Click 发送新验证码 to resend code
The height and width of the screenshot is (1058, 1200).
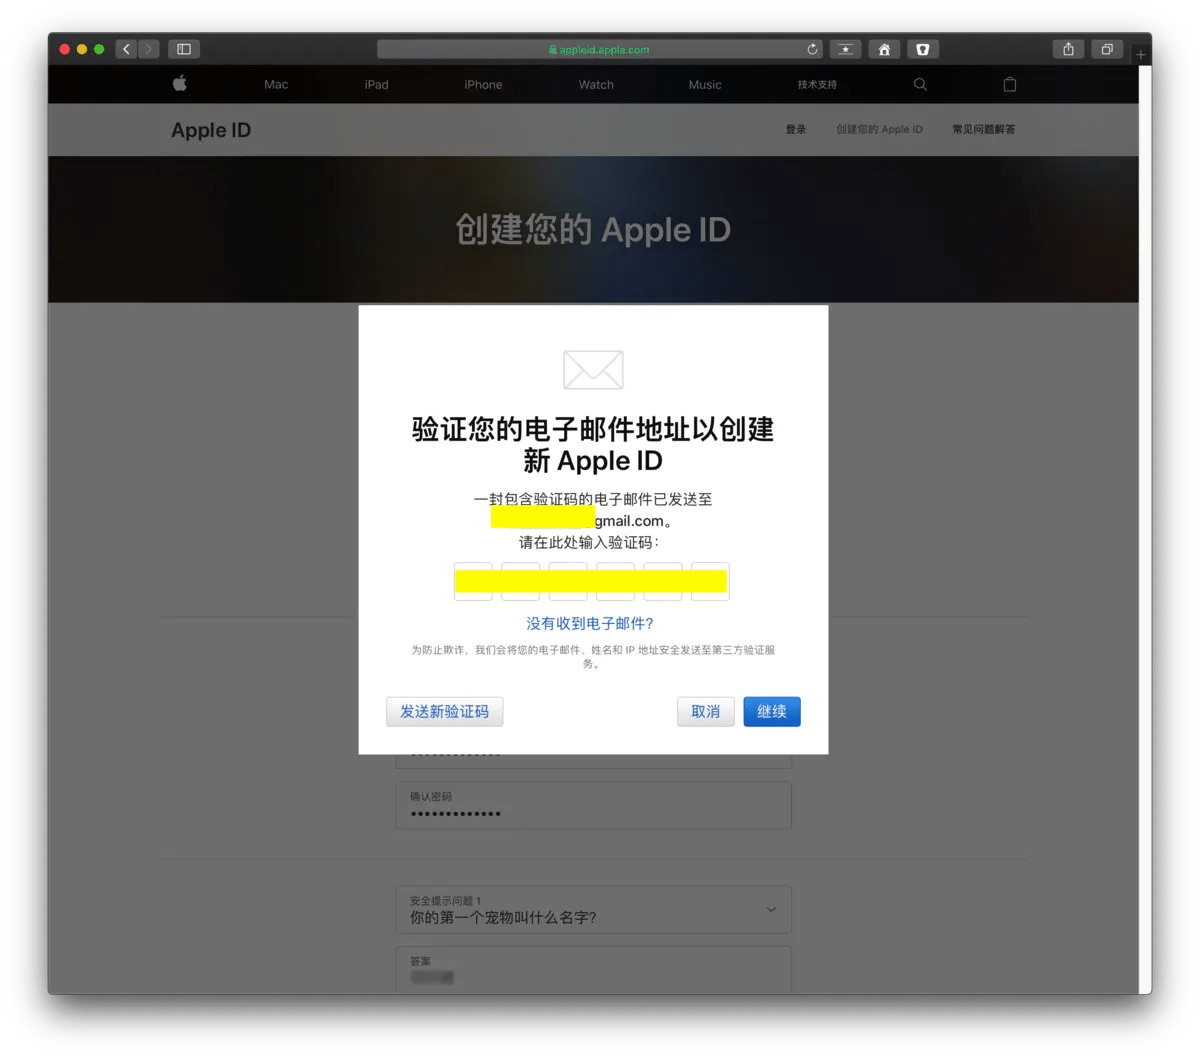click(444, 712)
